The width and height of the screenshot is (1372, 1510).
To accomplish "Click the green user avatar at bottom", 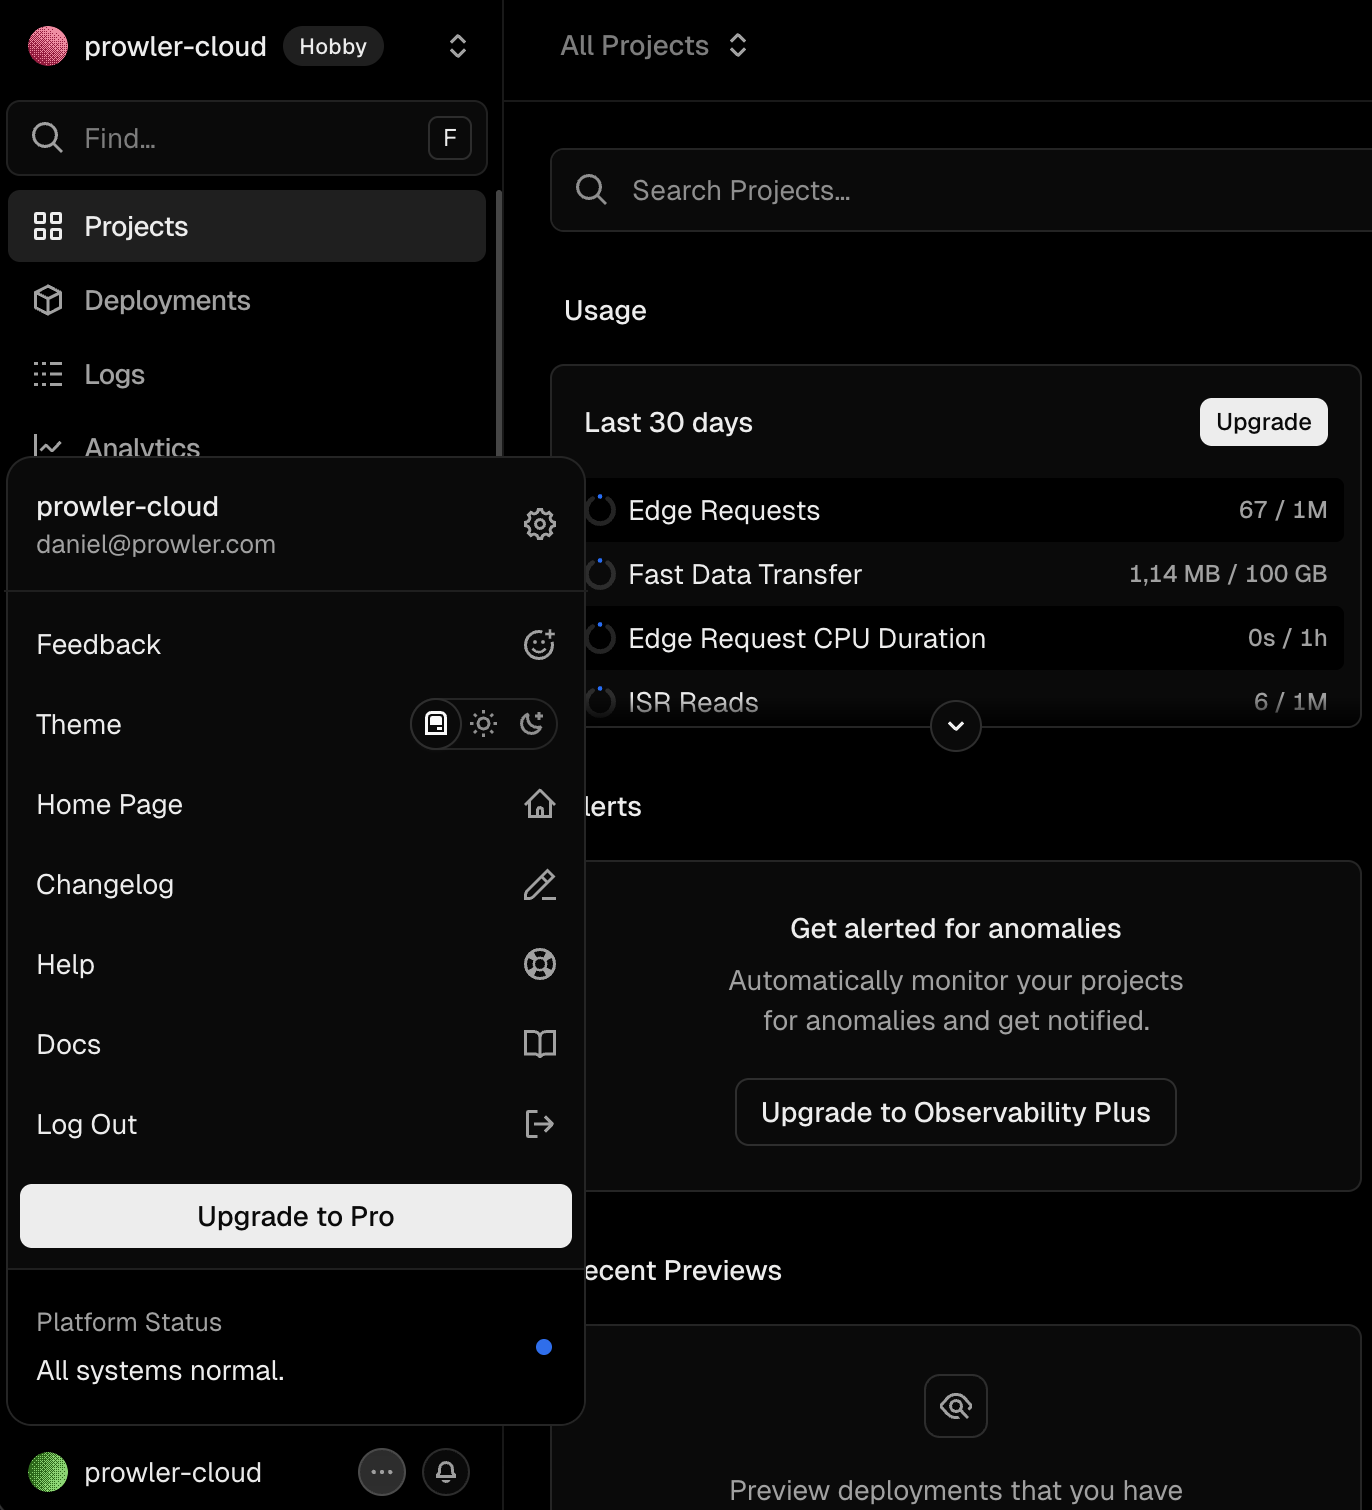I will coord(48,1472).
